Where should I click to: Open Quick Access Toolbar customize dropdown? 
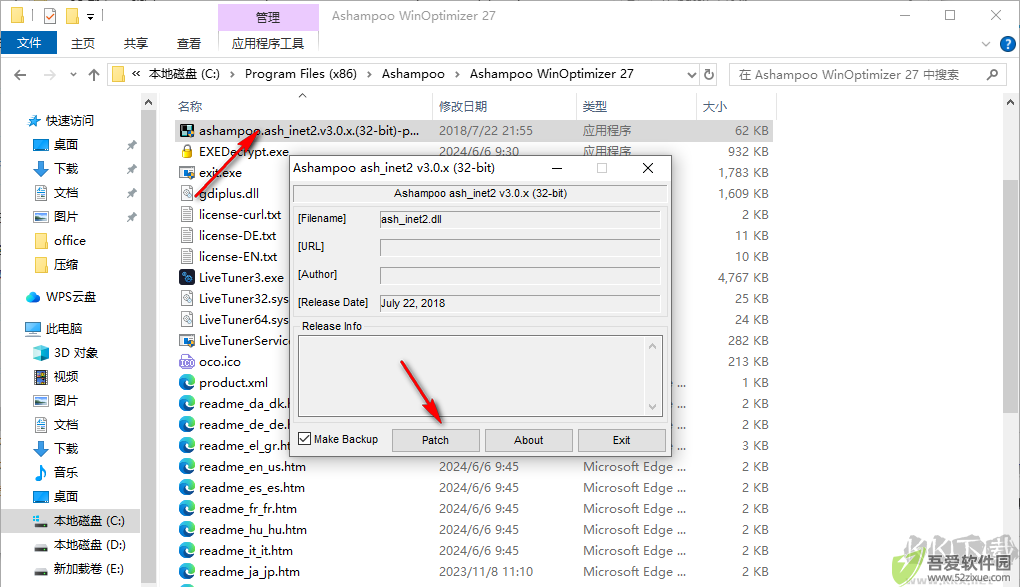point(90,16)
